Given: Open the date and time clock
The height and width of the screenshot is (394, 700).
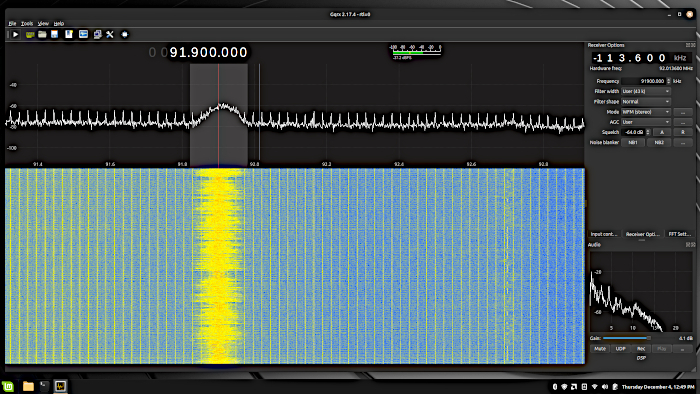Looking at the screenshot, I should 658,387.
